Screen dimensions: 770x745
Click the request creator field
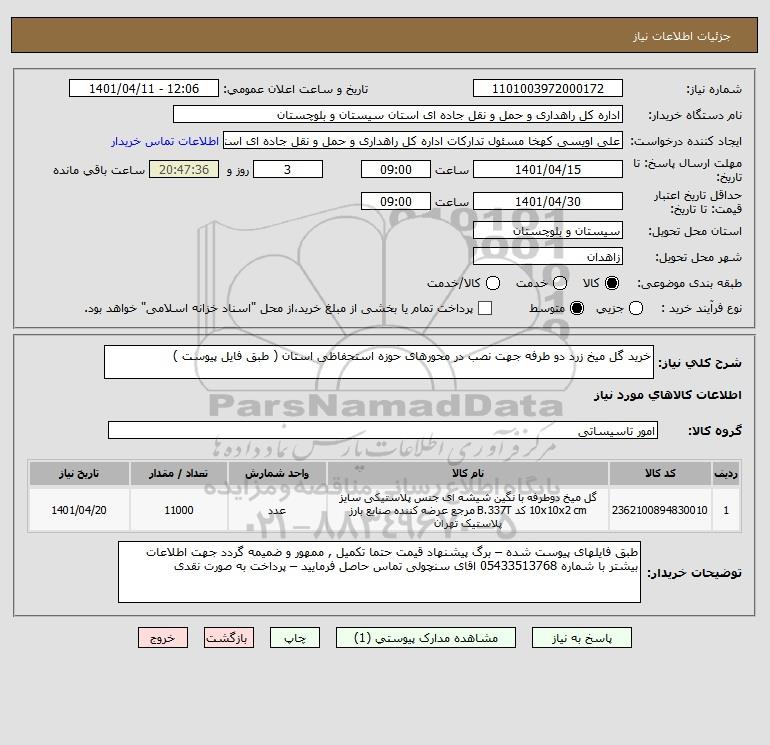click(x=423, y=141)
